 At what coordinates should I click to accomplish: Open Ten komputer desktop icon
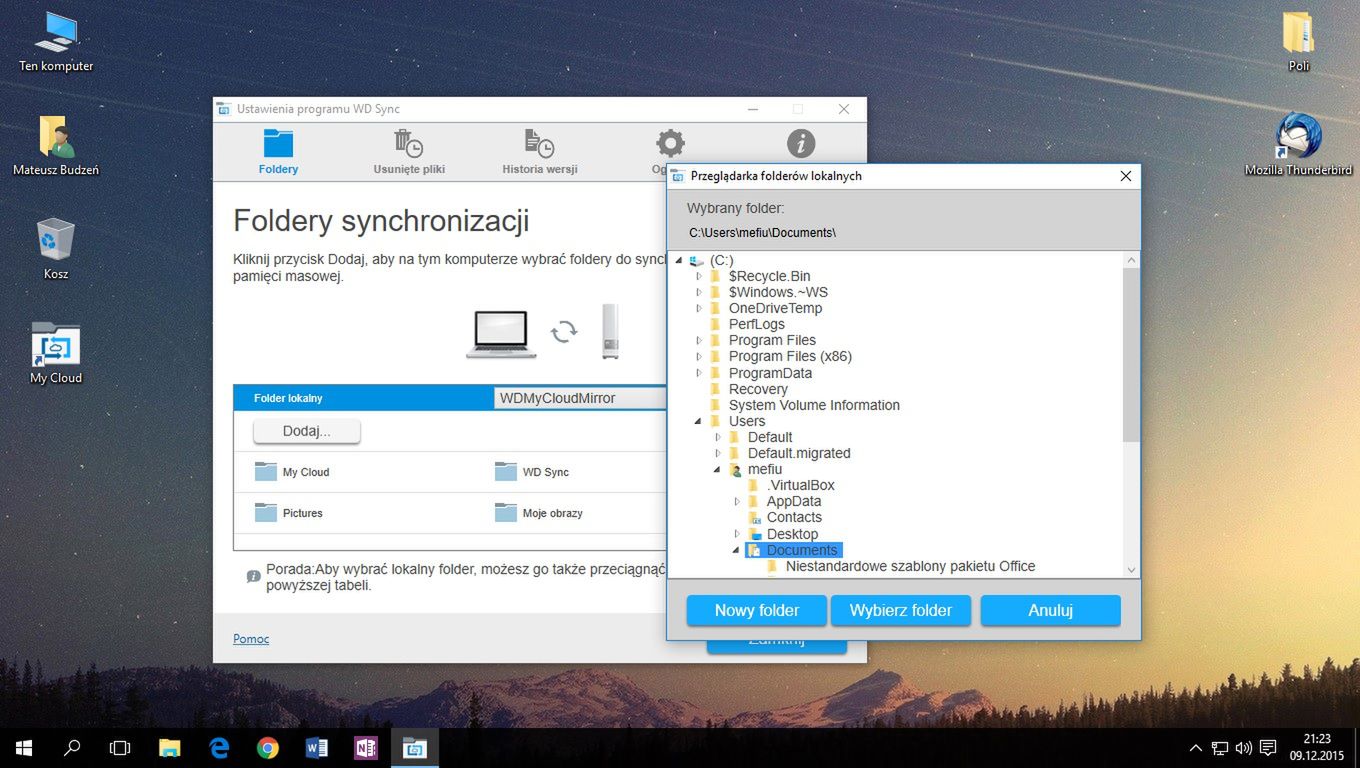point(56,42)
